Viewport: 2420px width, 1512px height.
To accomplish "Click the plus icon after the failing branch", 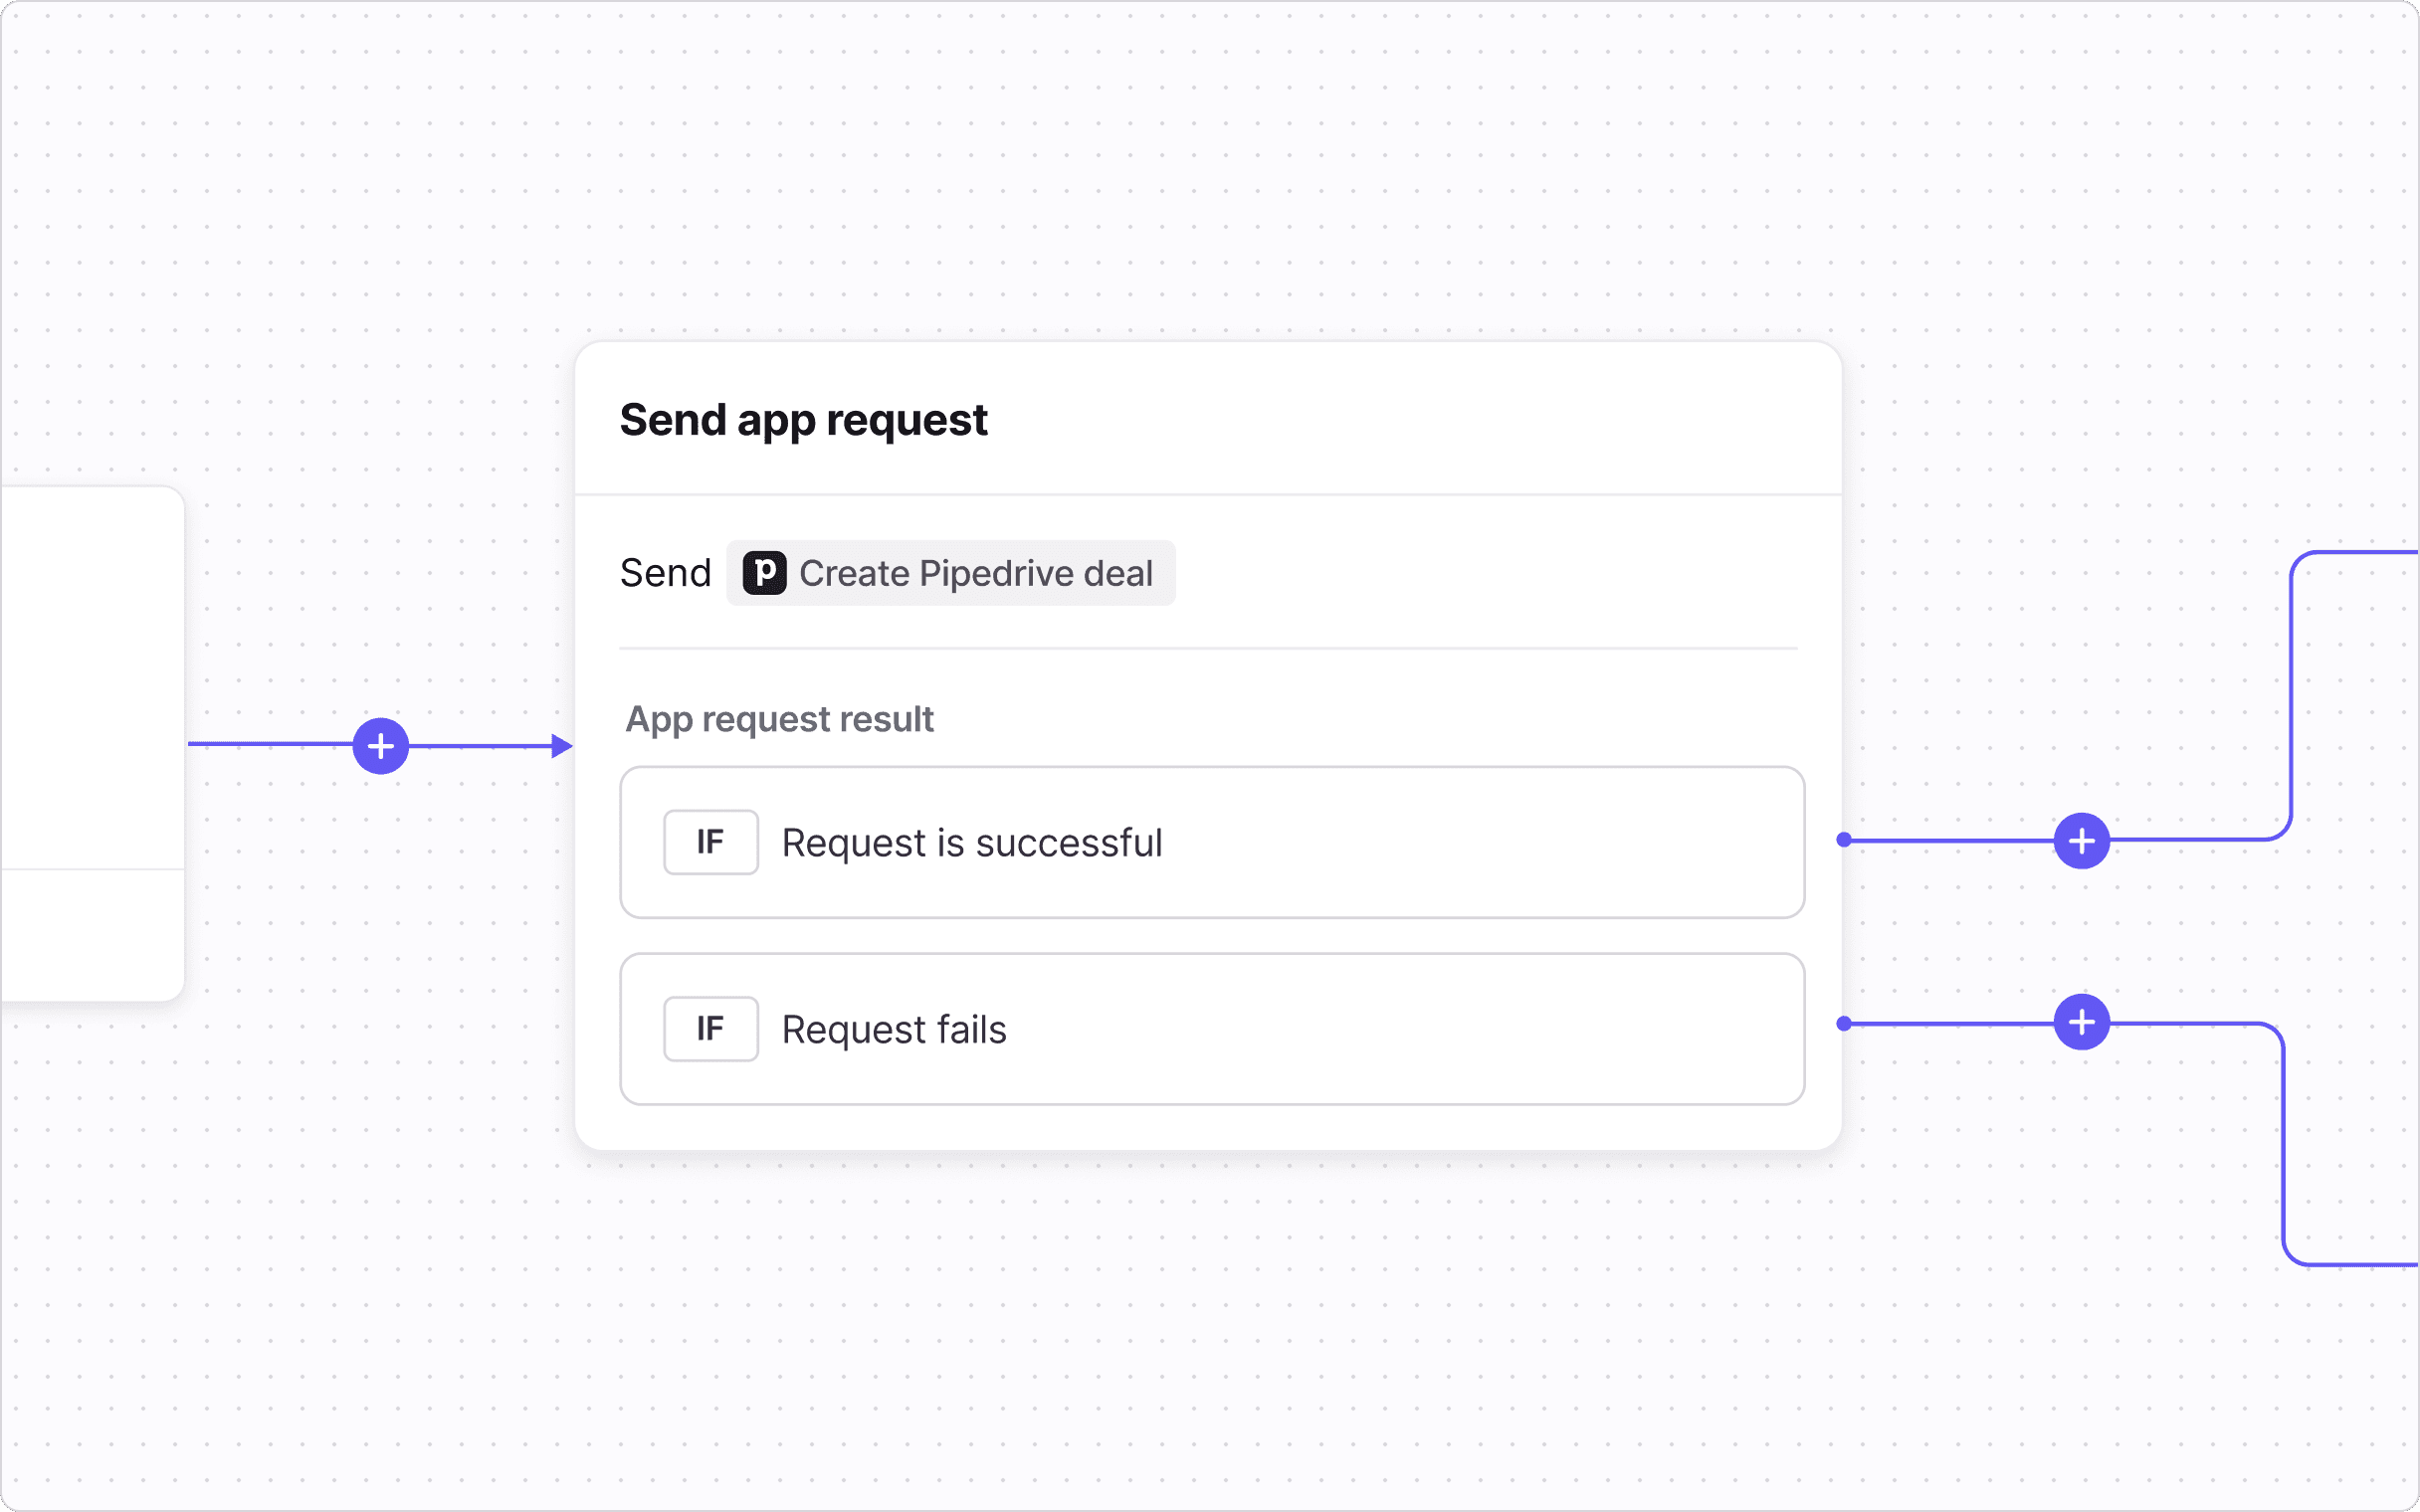I will coord(2080,1022).
